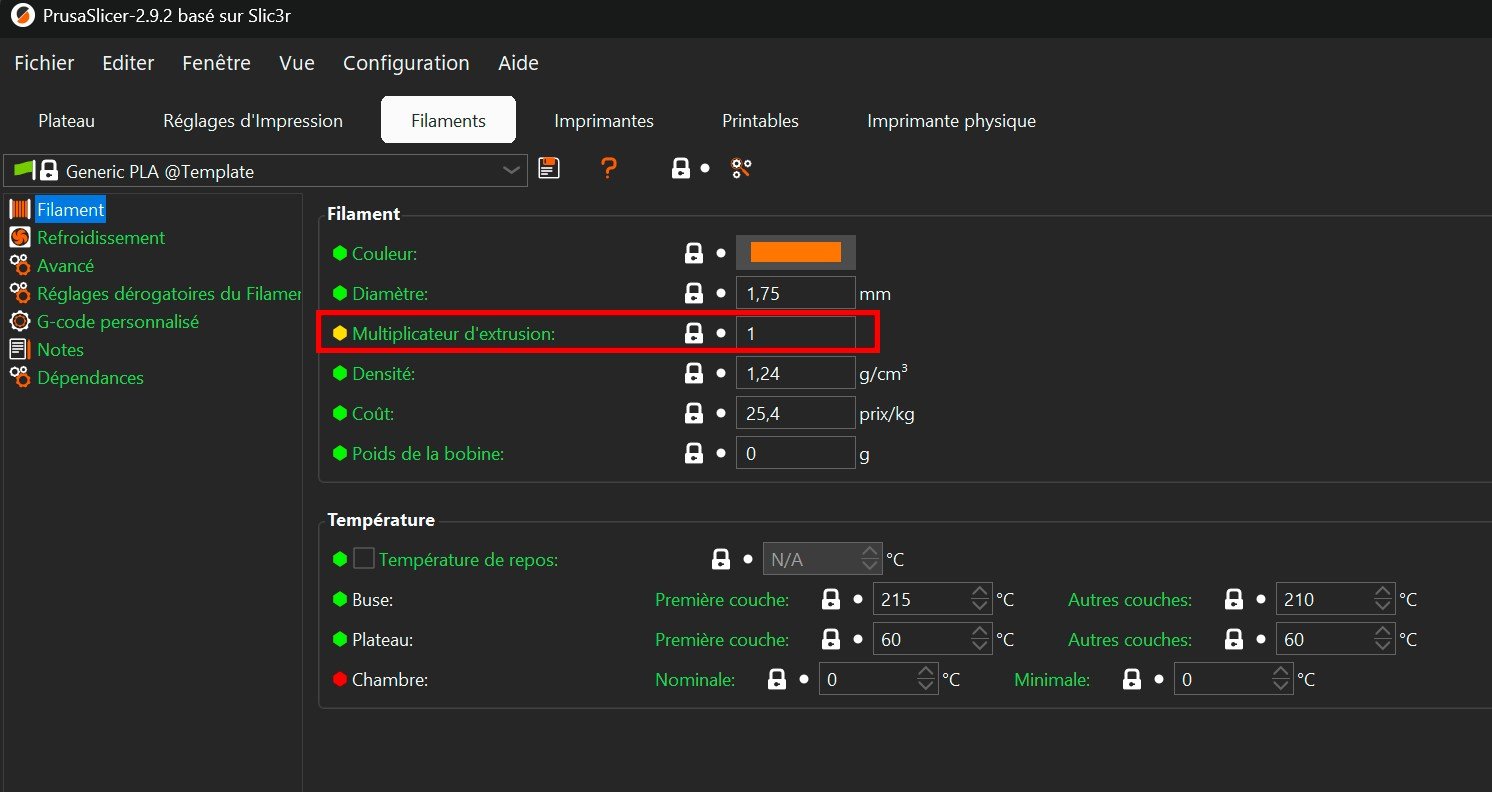Click the Densité input field
This screenshot has height=792, width=1492.
coord(796,373)
